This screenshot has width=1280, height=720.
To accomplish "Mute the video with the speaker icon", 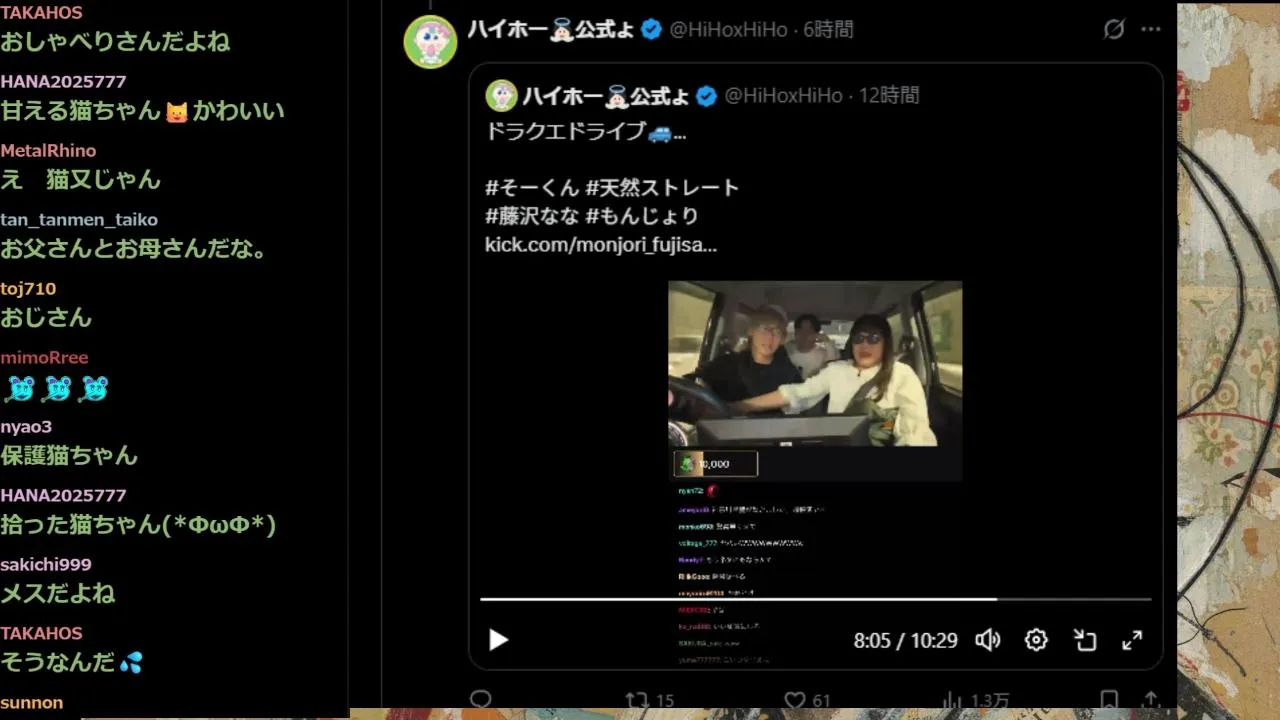I will click(x=988, y=640).
